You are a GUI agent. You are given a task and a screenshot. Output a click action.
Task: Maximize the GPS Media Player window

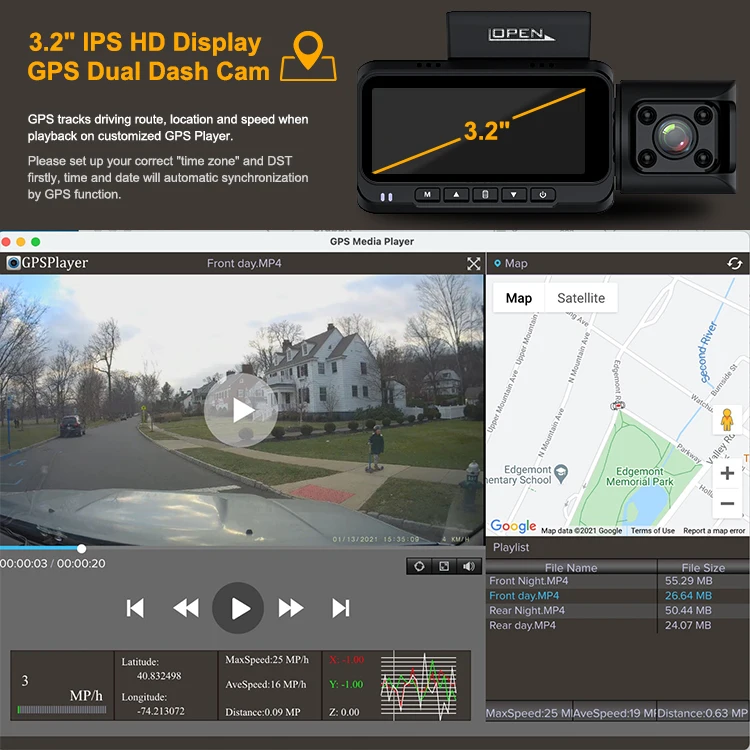click(x=35, y=242)
